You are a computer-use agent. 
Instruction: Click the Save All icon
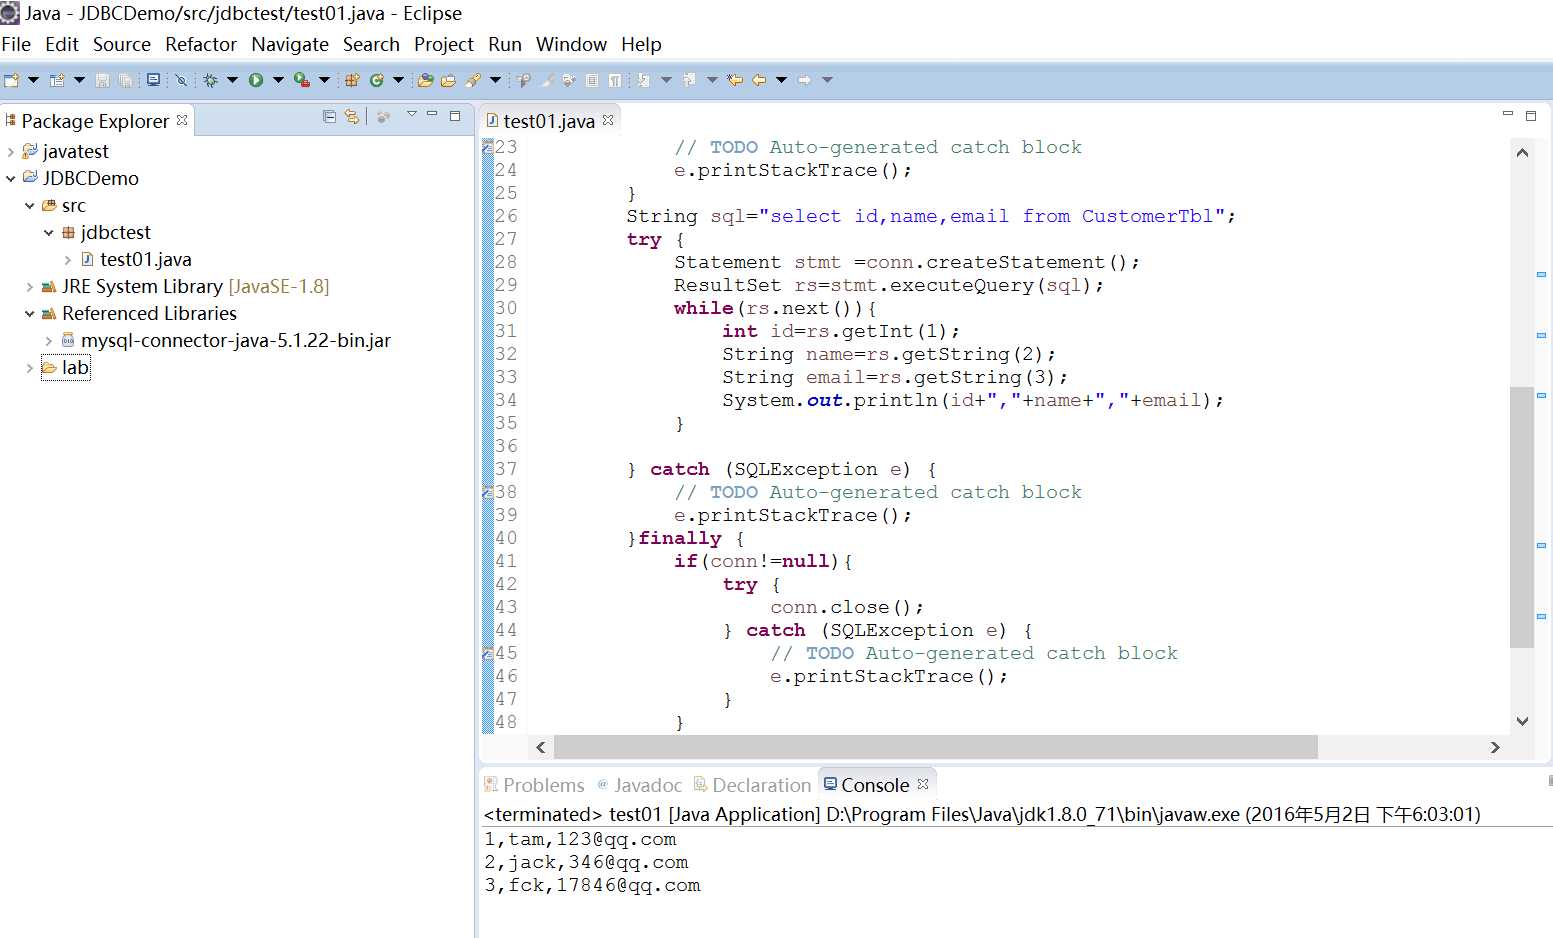tap(126, 80)
